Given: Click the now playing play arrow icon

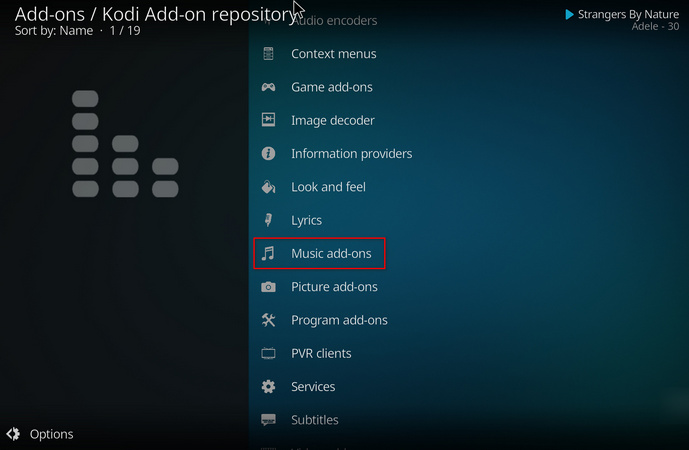Looking at the screenshot, I should 569,15.
